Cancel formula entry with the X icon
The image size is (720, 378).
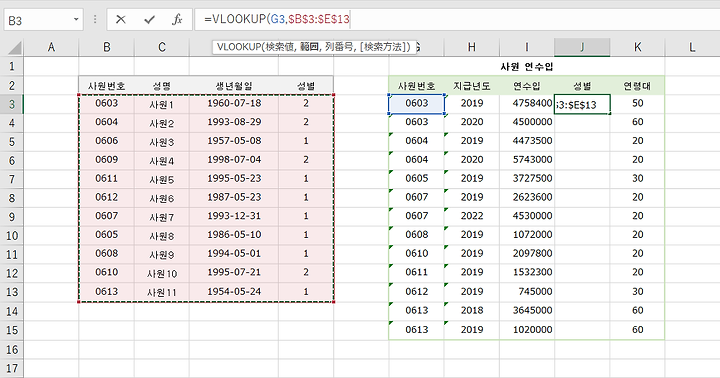point(121,19)
